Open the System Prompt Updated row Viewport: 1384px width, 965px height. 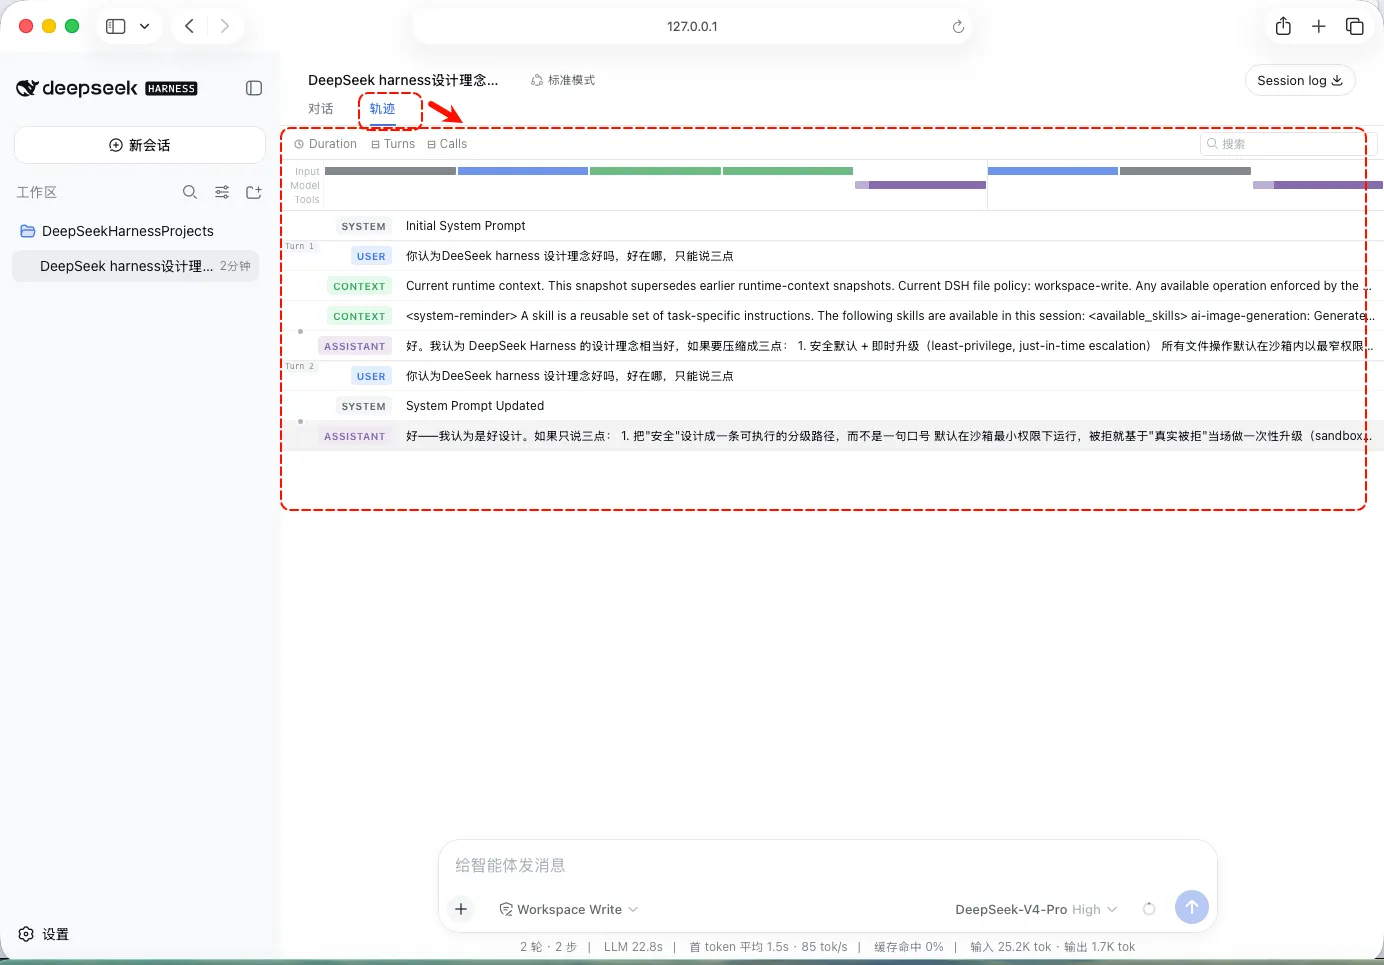tap(833, 406)
